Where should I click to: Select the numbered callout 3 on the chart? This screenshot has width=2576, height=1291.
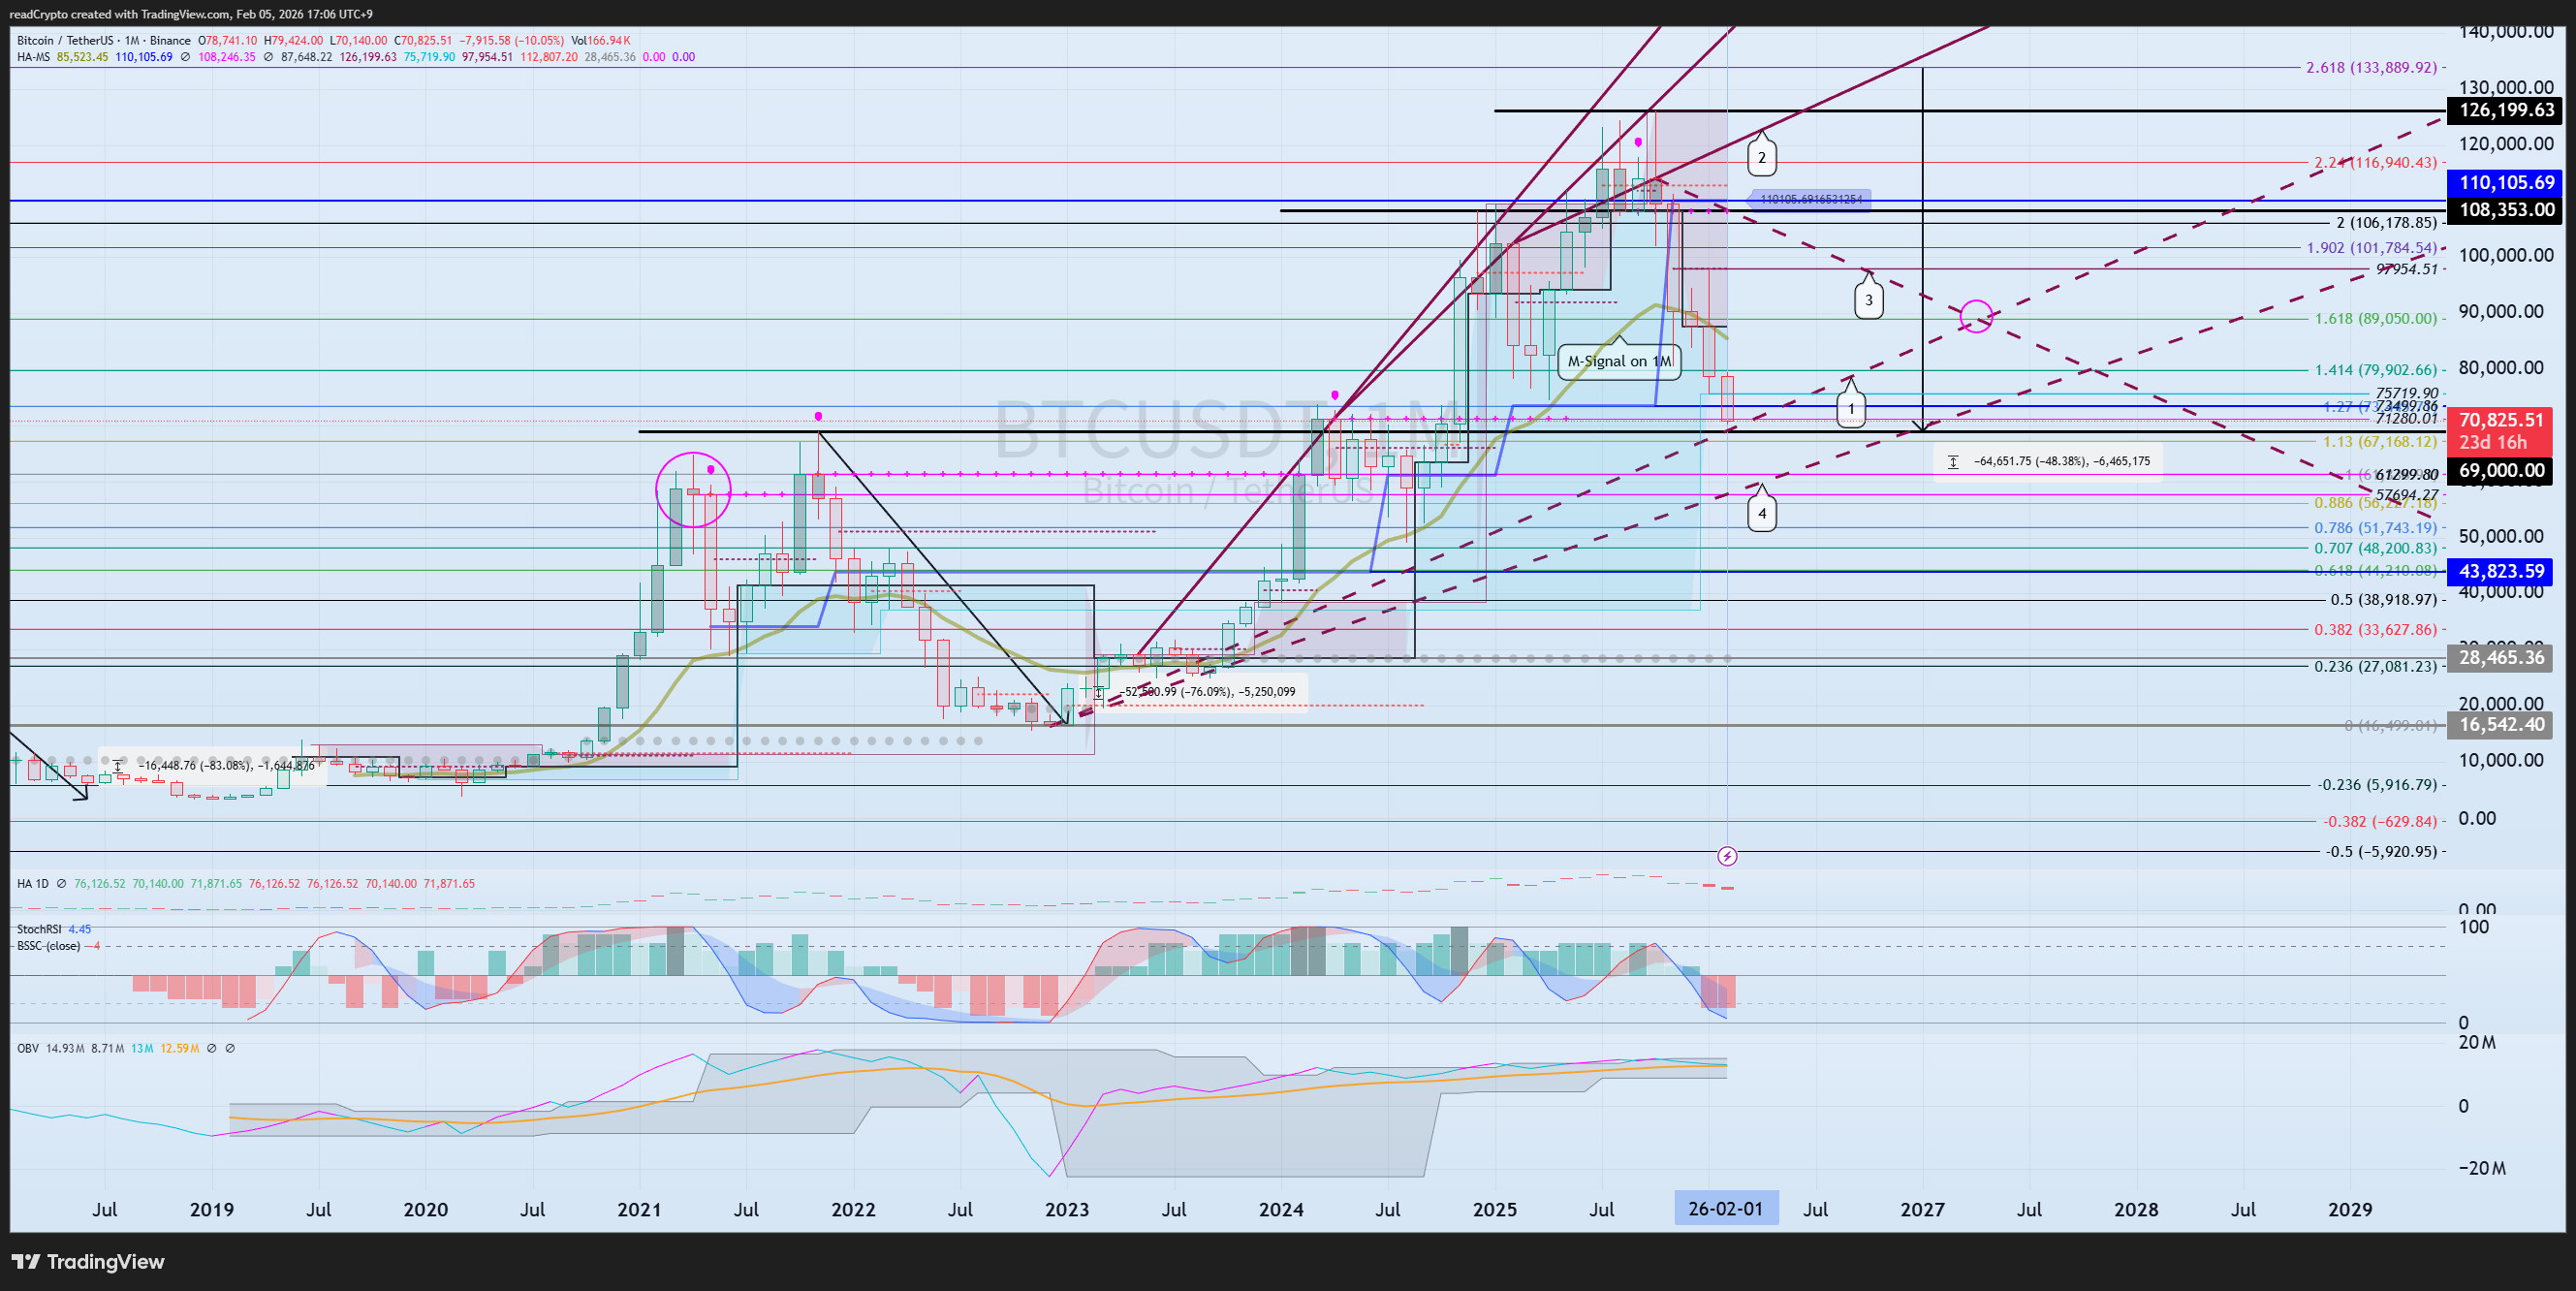(x=1869, y=300)
